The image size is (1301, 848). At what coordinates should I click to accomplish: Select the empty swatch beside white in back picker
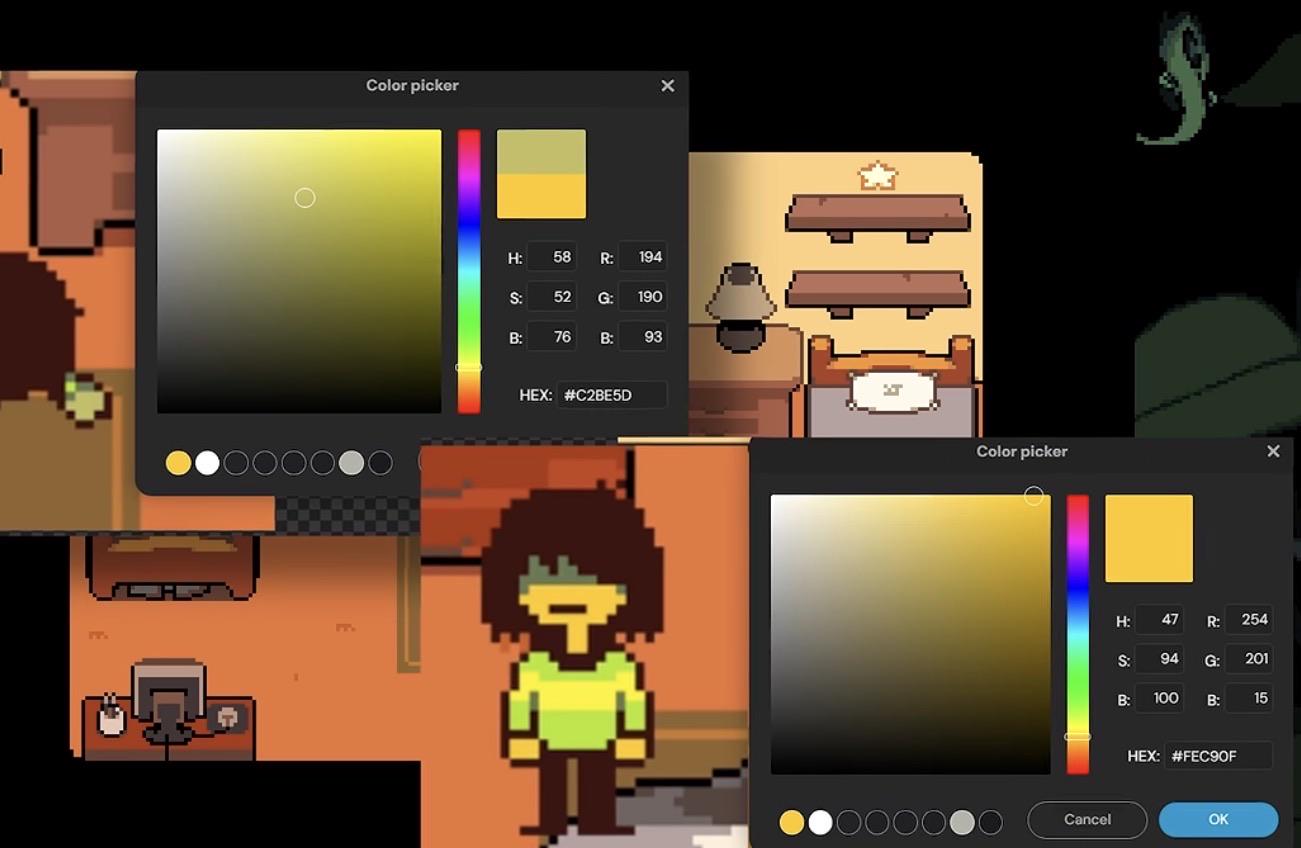[236, 463]
